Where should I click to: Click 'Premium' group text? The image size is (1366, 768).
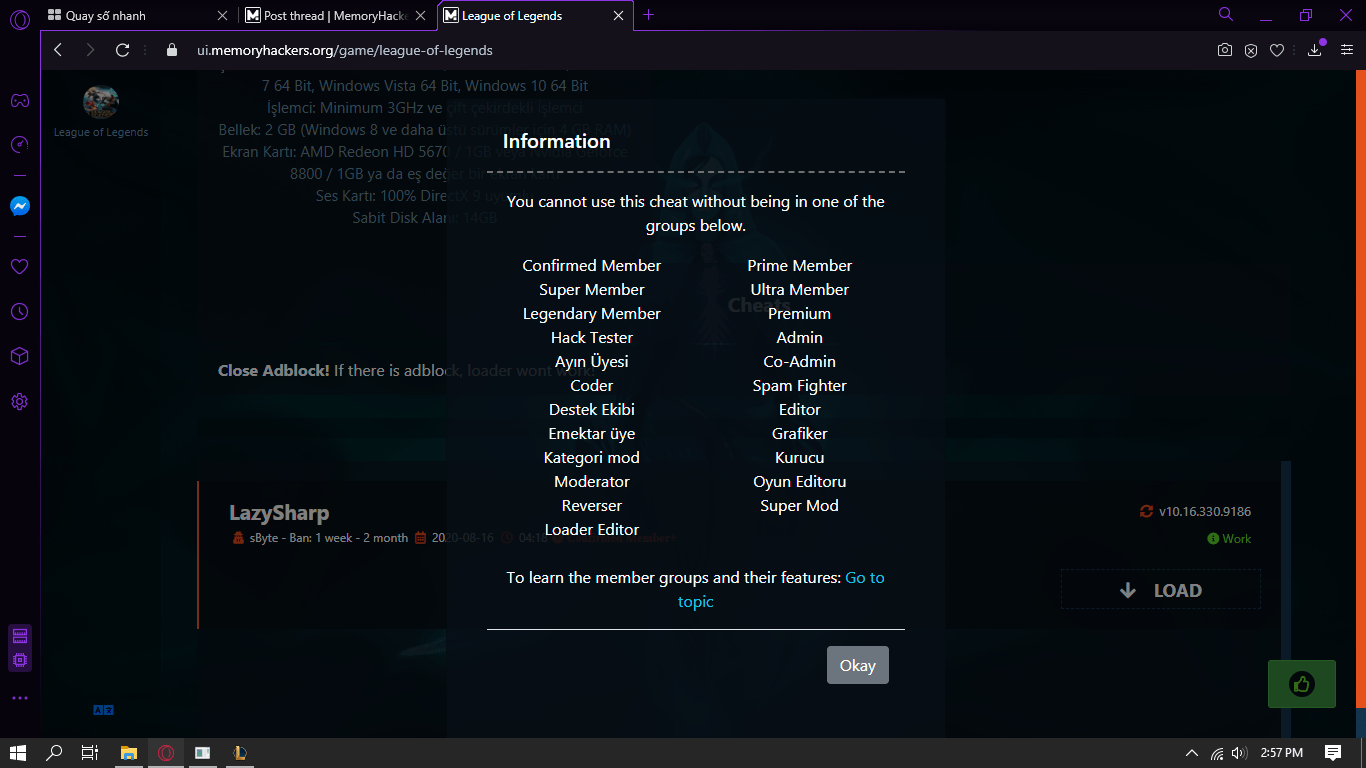click(x=800, y=314)
